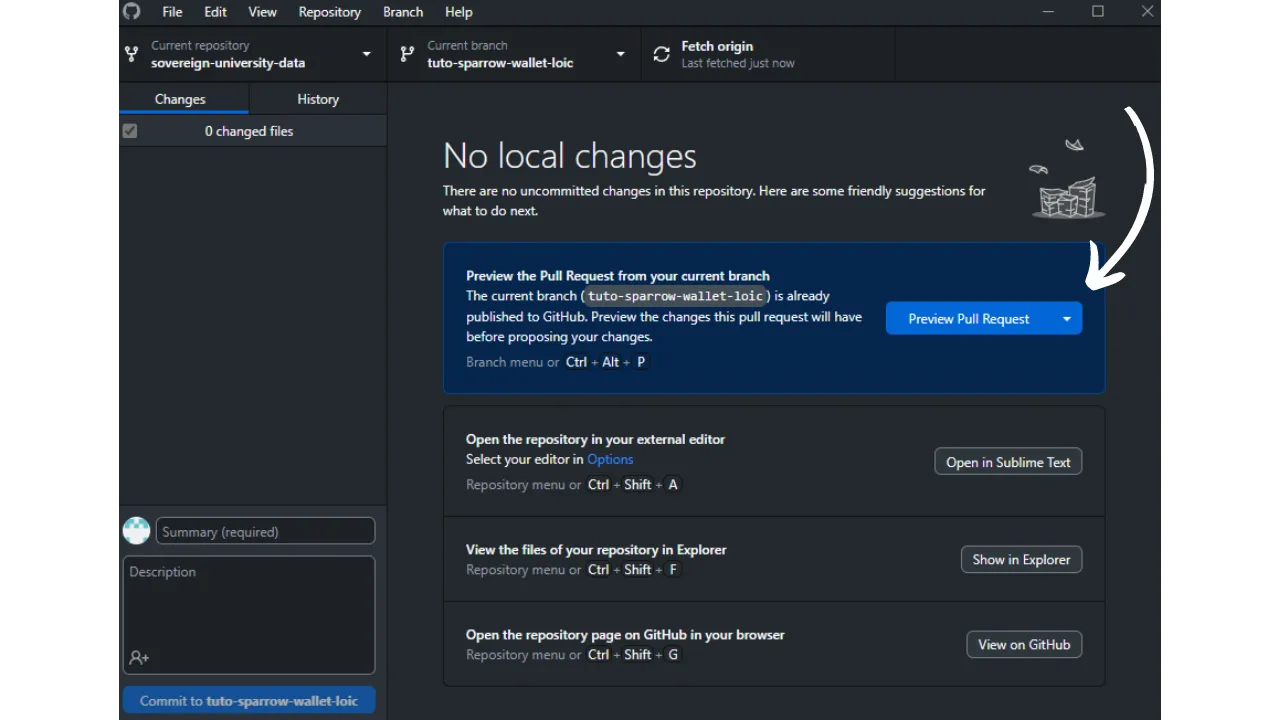Open the Repository menu
1280x720 pixels.
point(329,12)
